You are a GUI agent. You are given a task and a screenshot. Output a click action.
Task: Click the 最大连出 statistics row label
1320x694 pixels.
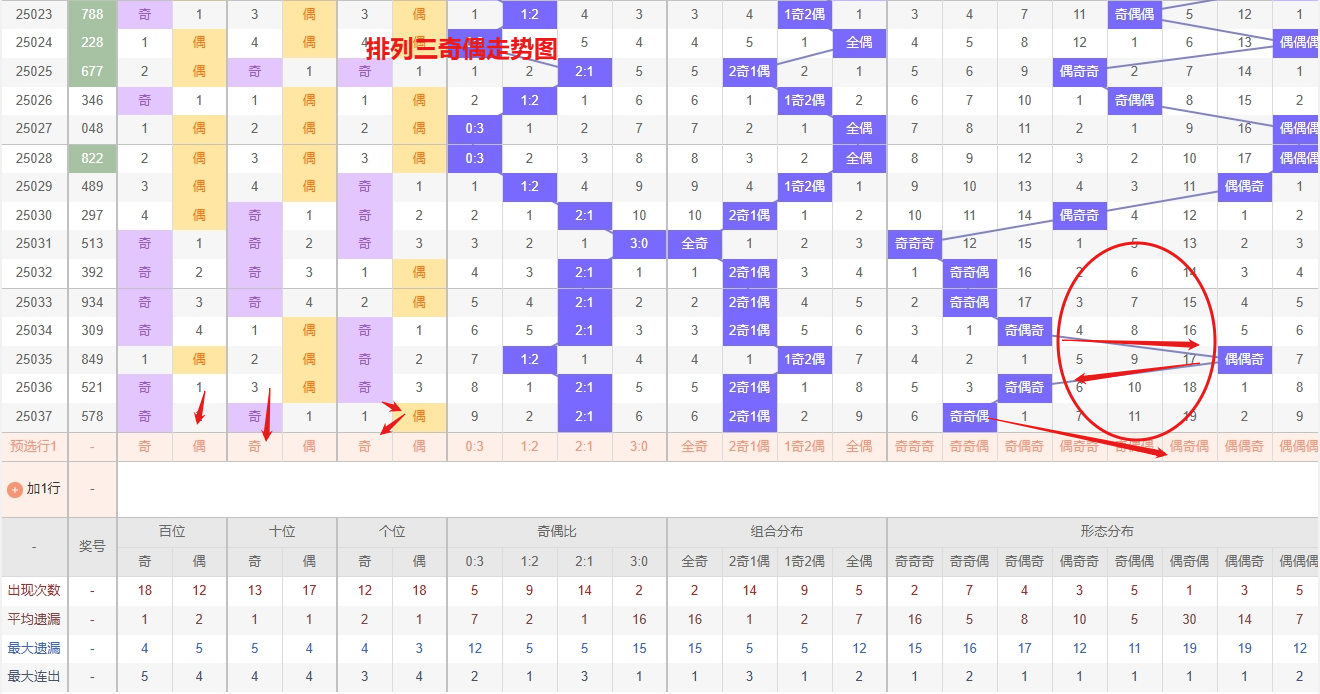click(34, 677)
